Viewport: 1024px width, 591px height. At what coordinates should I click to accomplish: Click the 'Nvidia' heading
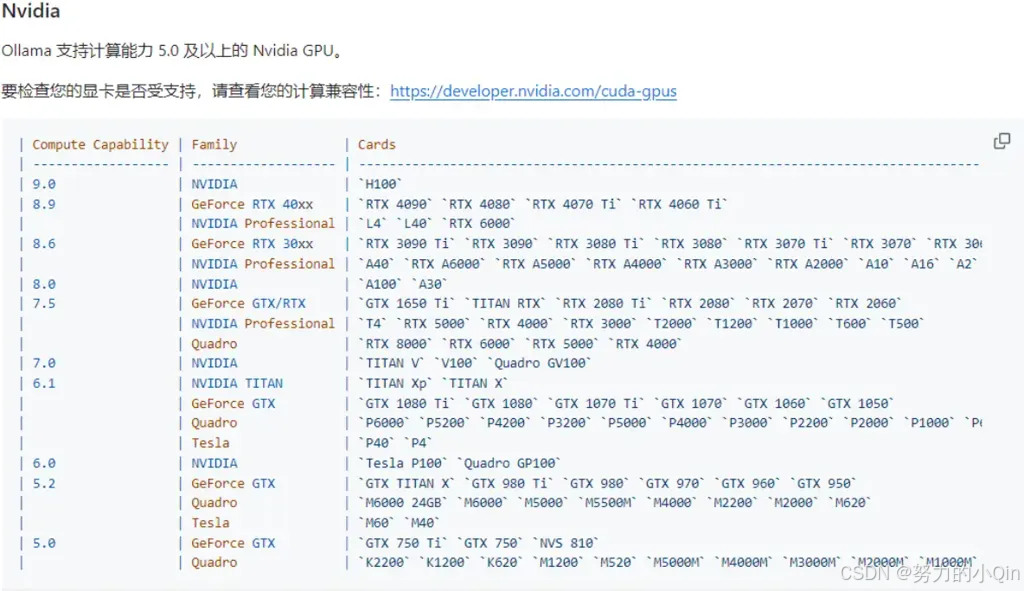point(31,11)
